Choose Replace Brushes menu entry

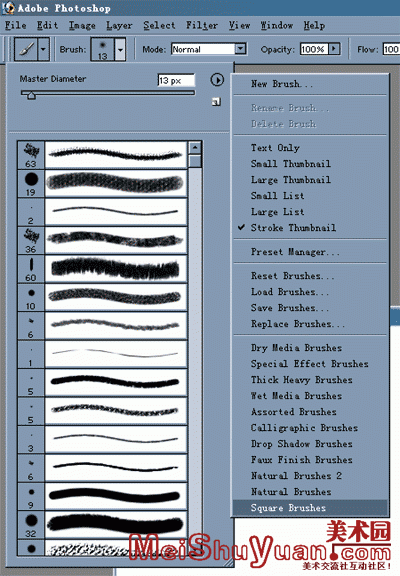tap(311, 324)
